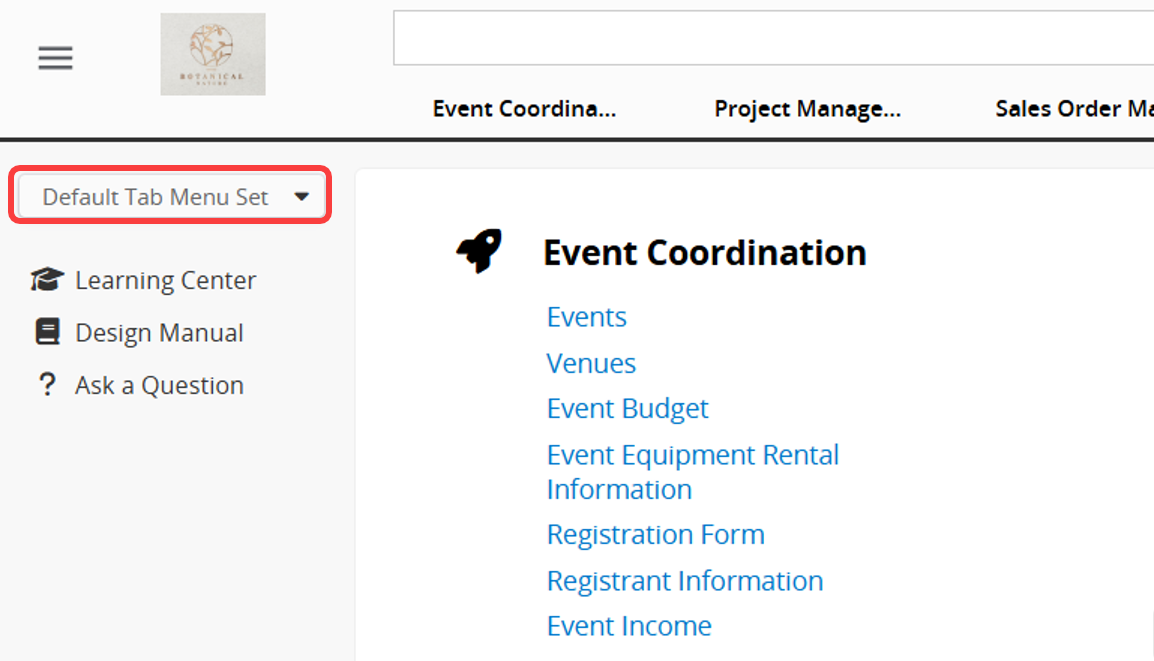
Task: Click the question mark Ask a Question icon
Action: (46, 385)
